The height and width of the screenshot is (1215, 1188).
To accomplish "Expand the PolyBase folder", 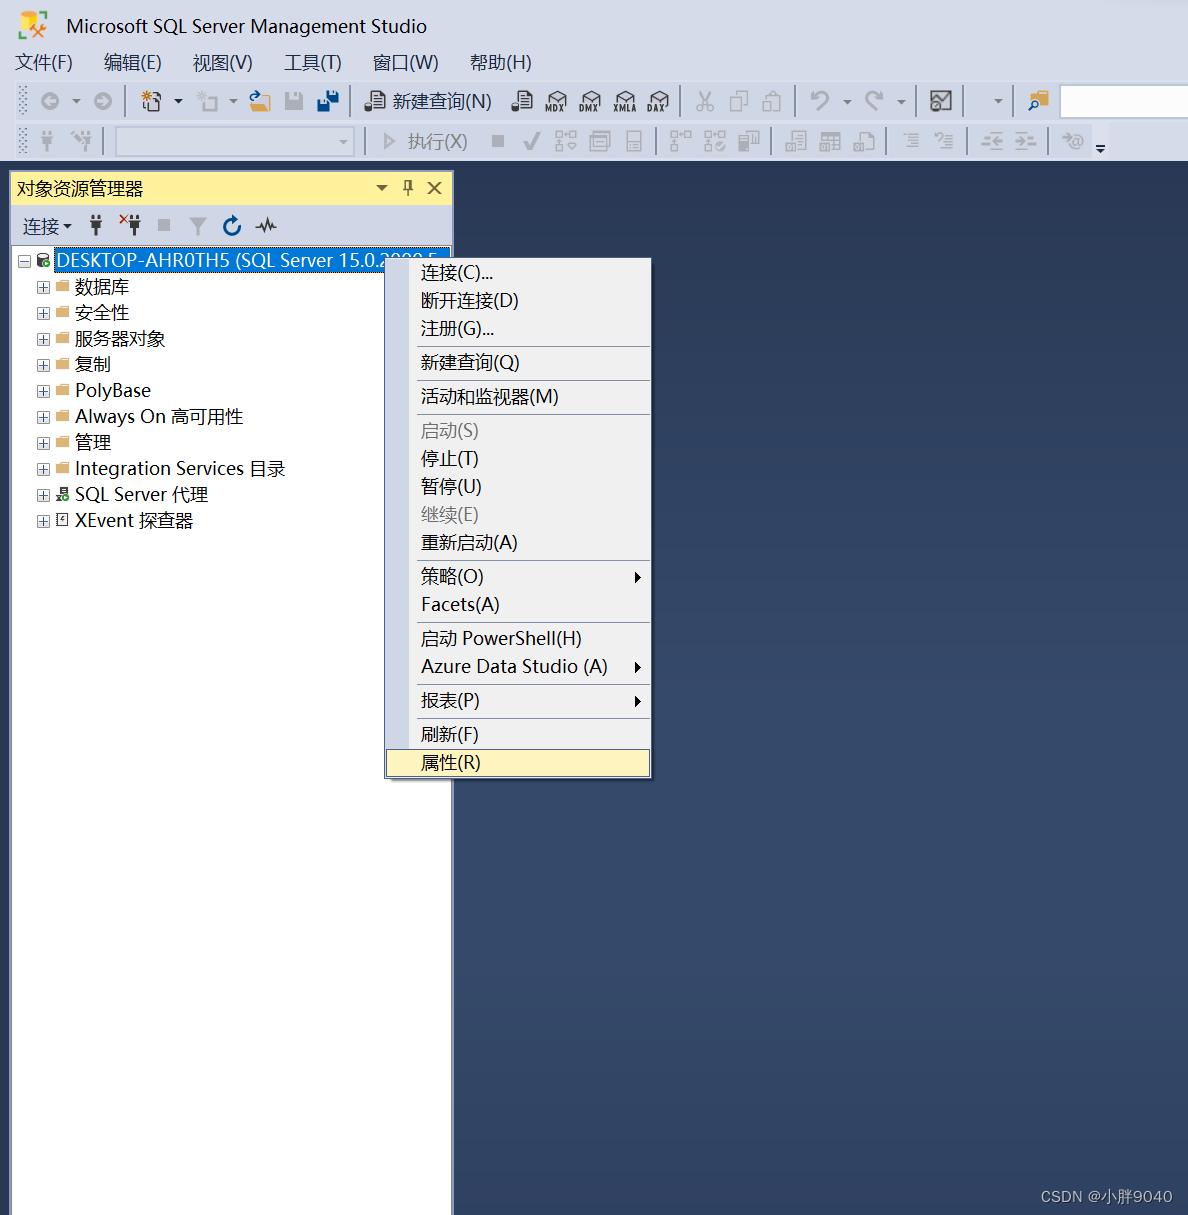I will tap(43, 391).
